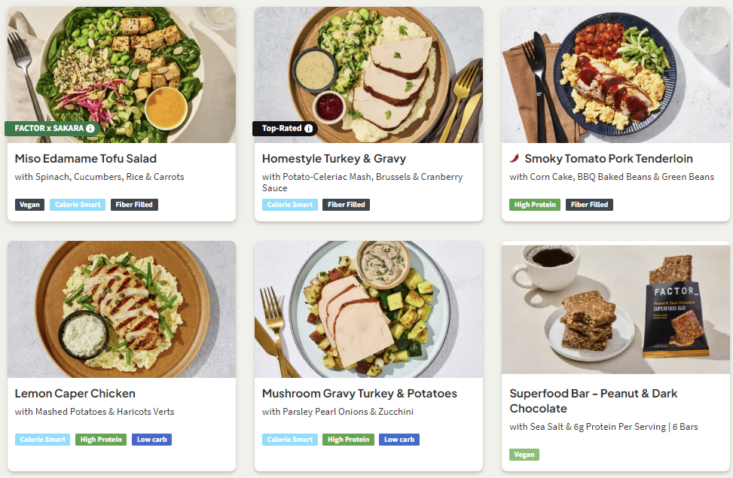Click Low carb tag on Lemon Caper Chicken
733x478 pixels.
[x=151, y=439]
